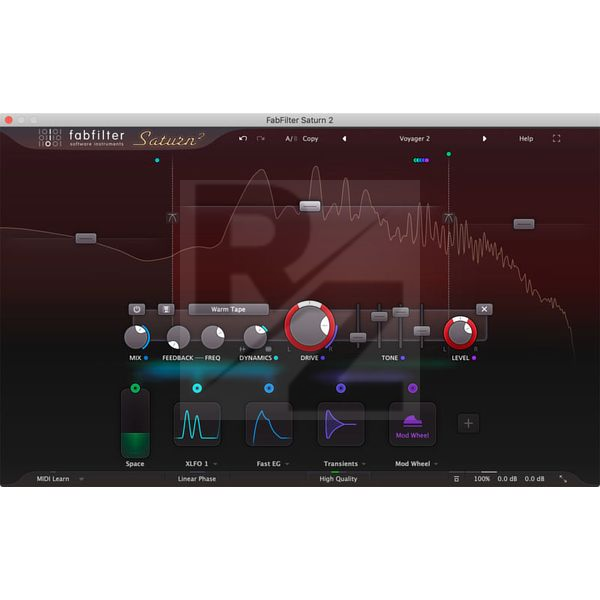Screen dimensions: 600x600
Task: Click the Freq knob
Action: tap(213, 337)
